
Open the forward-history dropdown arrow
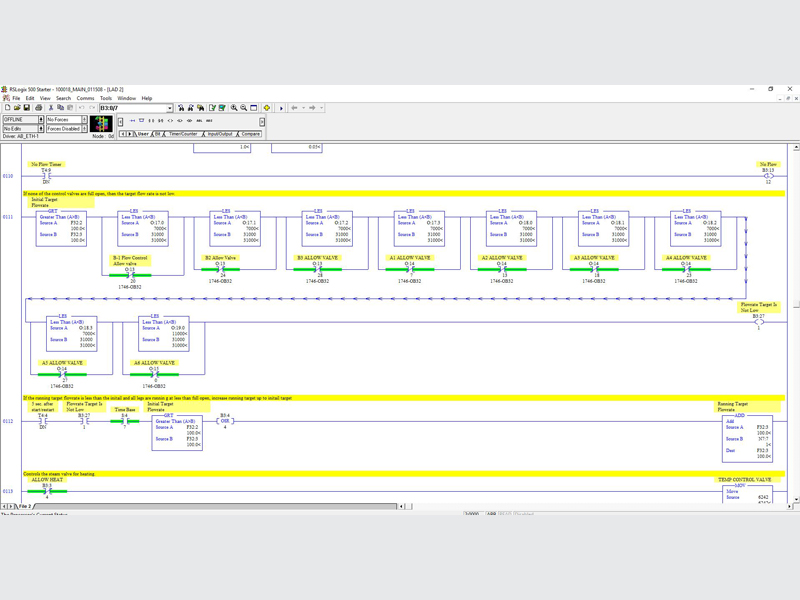(x=321, y=108)
